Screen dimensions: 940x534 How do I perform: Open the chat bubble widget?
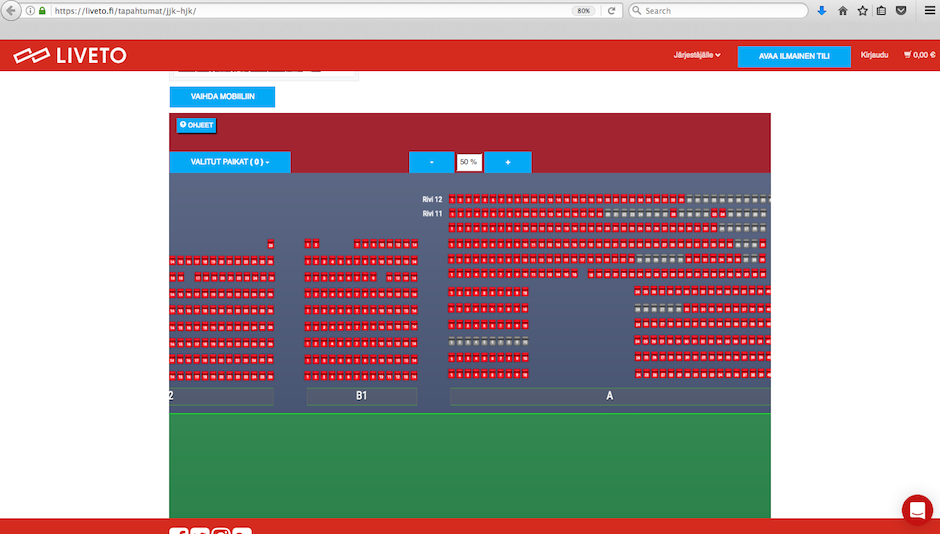pyautogui.click(x=916, y=509)
